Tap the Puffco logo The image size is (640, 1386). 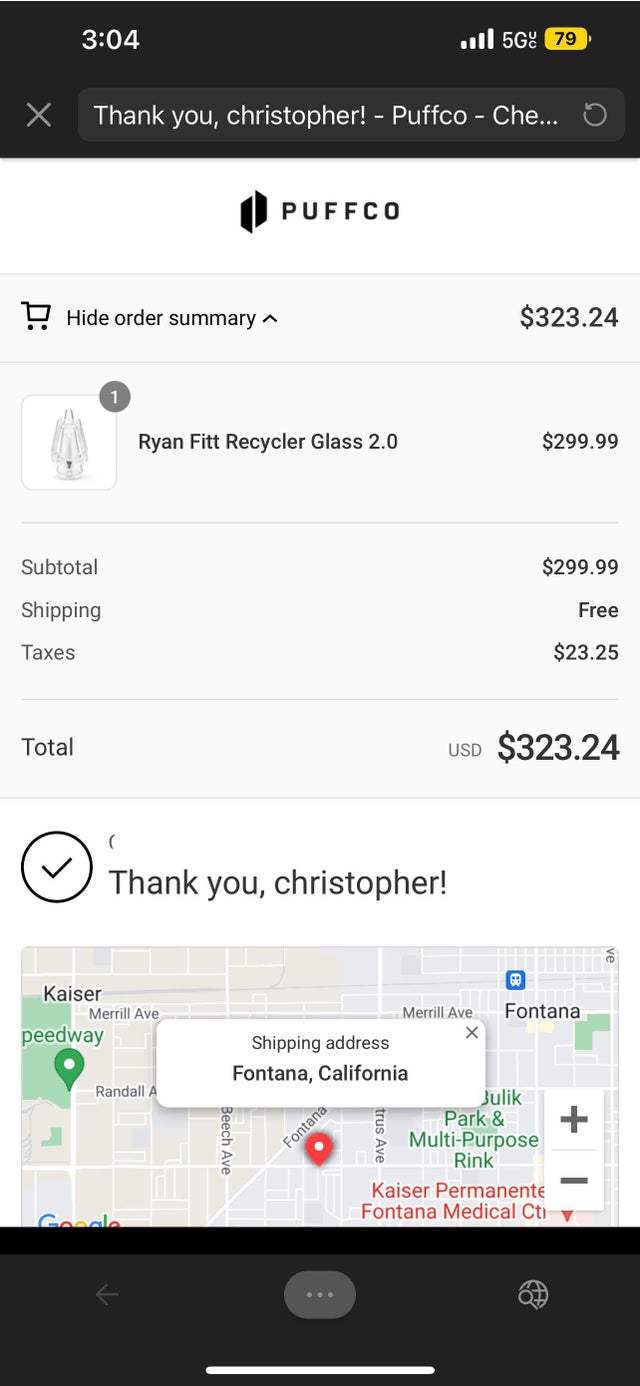(320, 211)
